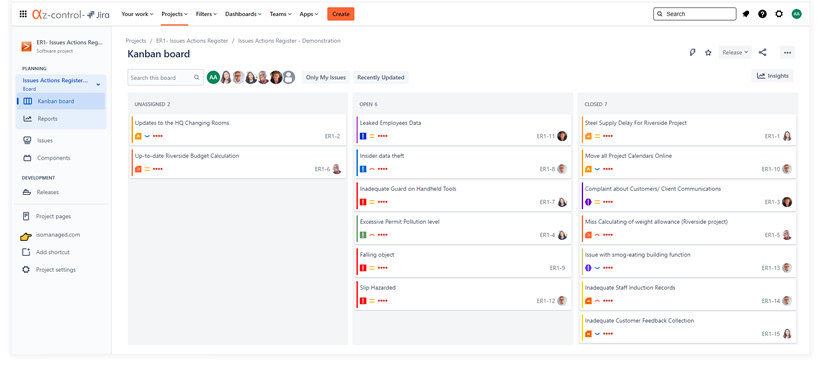
Task: Click the Issues icon in sidebar
Action: 27,140
